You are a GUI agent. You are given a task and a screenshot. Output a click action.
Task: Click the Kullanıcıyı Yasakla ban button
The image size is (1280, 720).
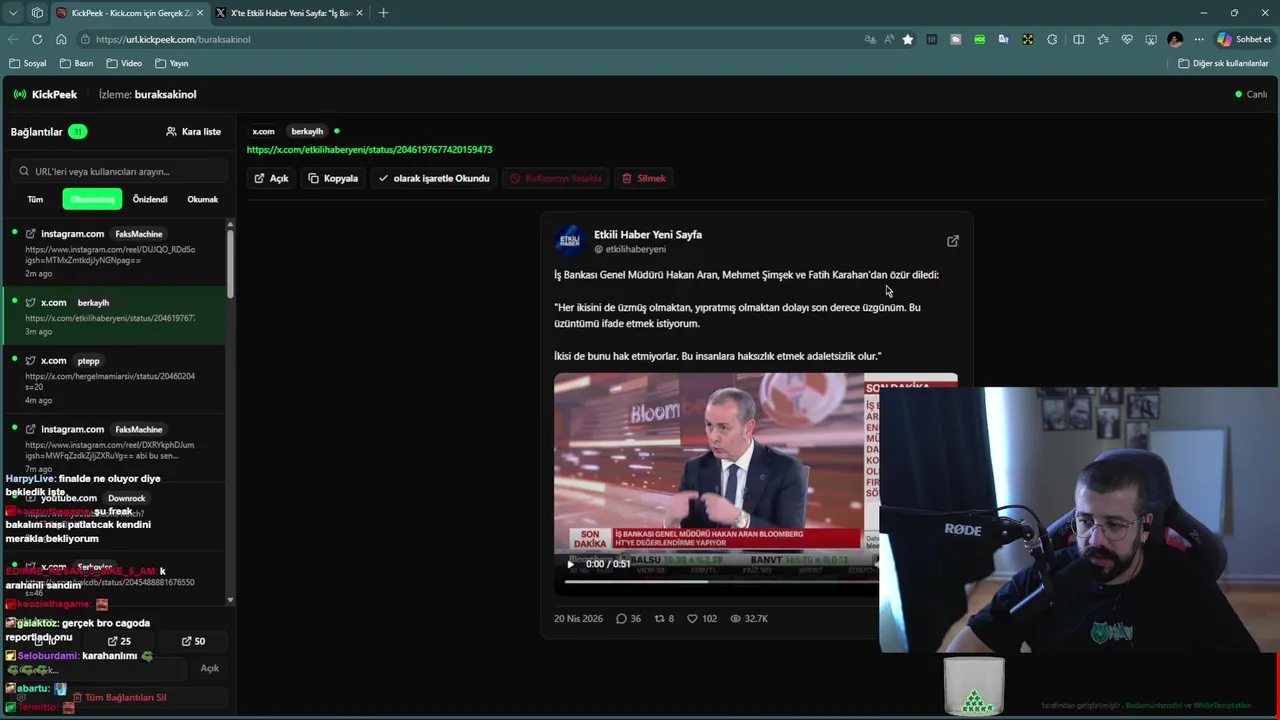click(x=556, y=178)
